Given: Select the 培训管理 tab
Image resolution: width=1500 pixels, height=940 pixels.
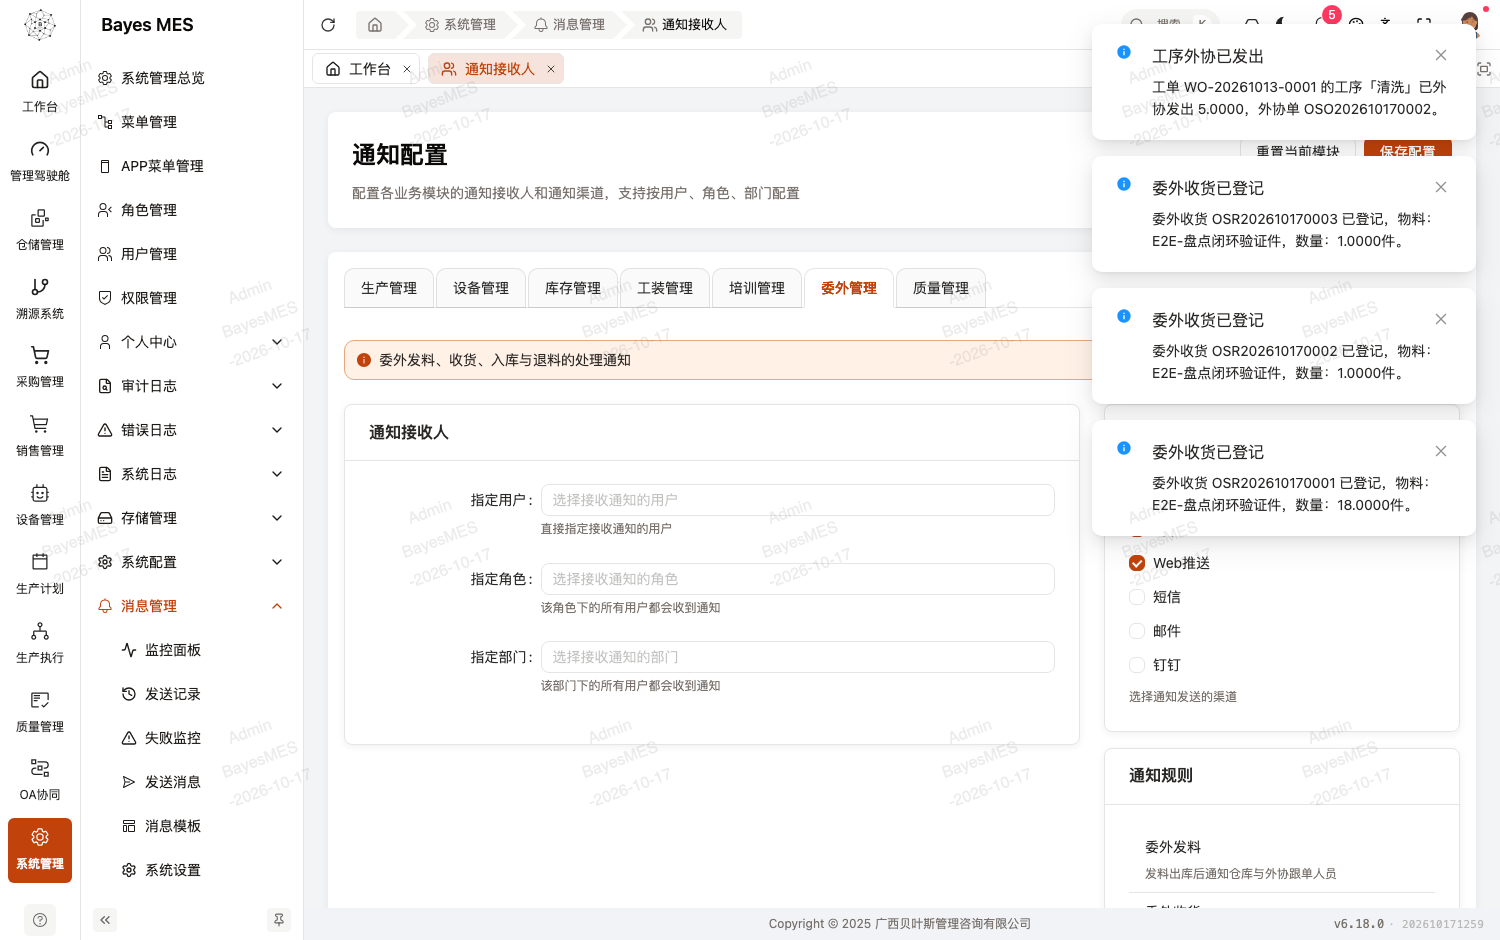Looking at the screenshot, I should (757, 288).
